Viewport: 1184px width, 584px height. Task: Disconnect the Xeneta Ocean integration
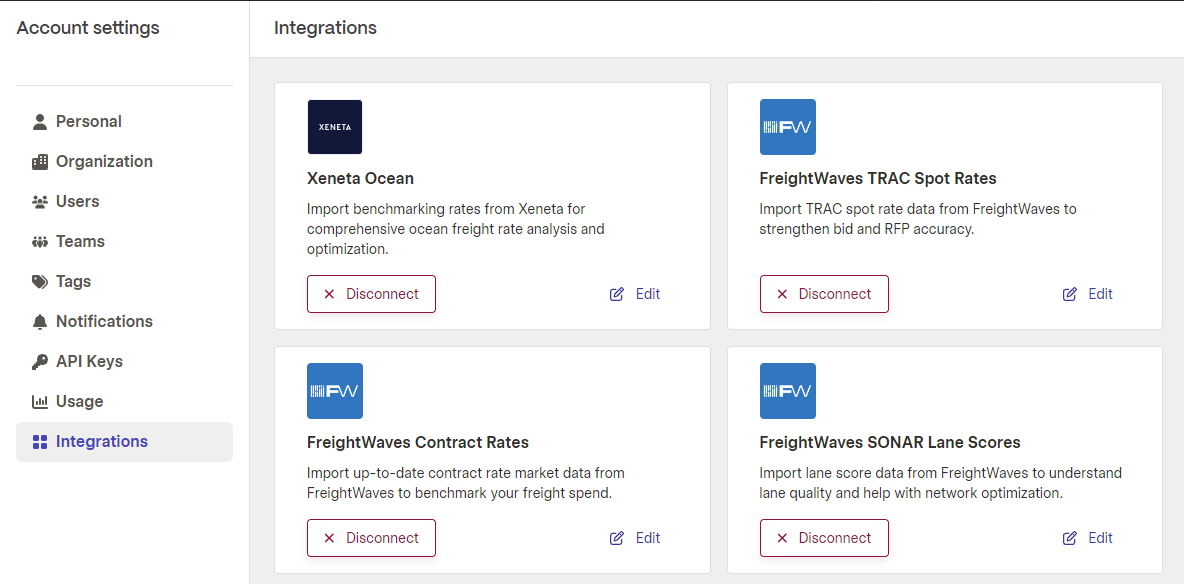click(x=372, y=294)
